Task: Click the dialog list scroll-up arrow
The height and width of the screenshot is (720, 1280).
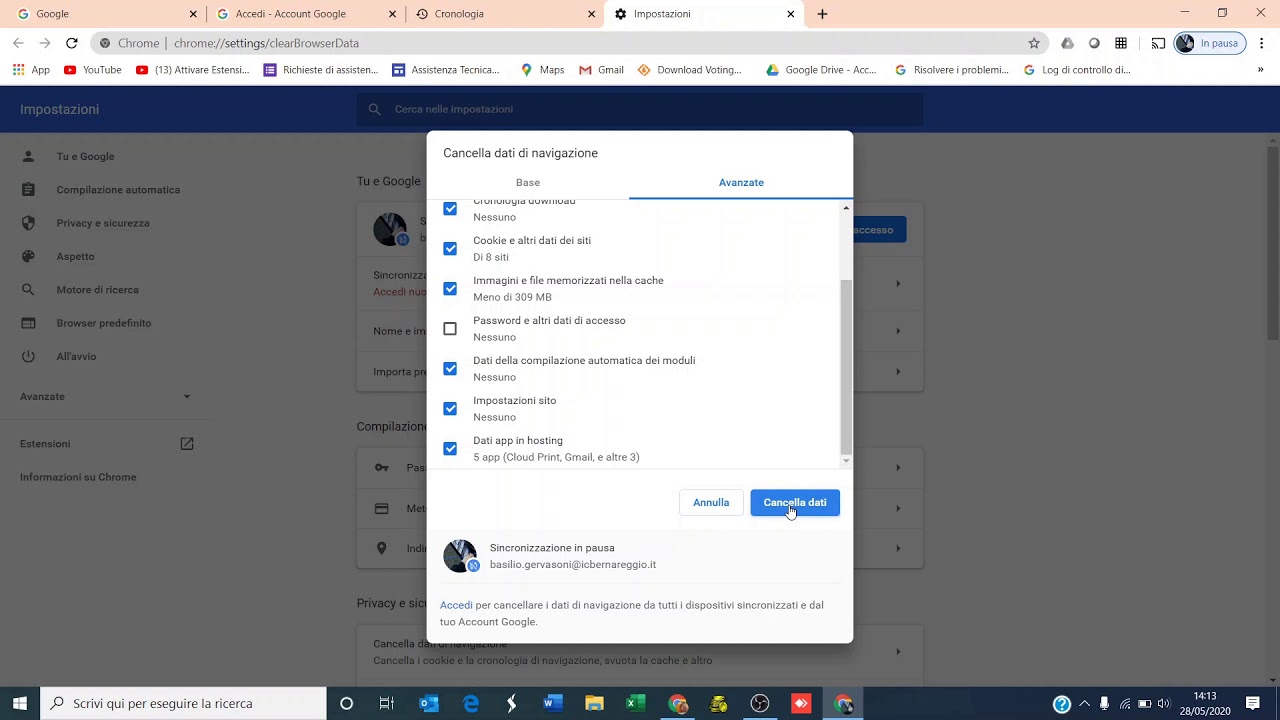Action: tap(846, 208)
